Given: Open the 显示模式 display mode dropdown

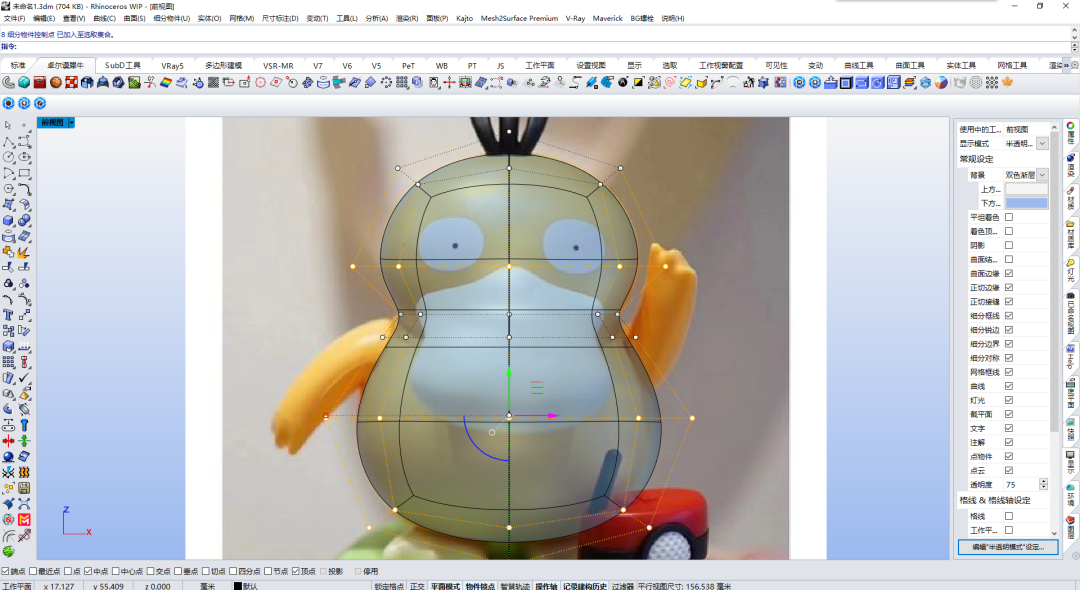Looking at the screenshot, I should tap(1042, 143).
